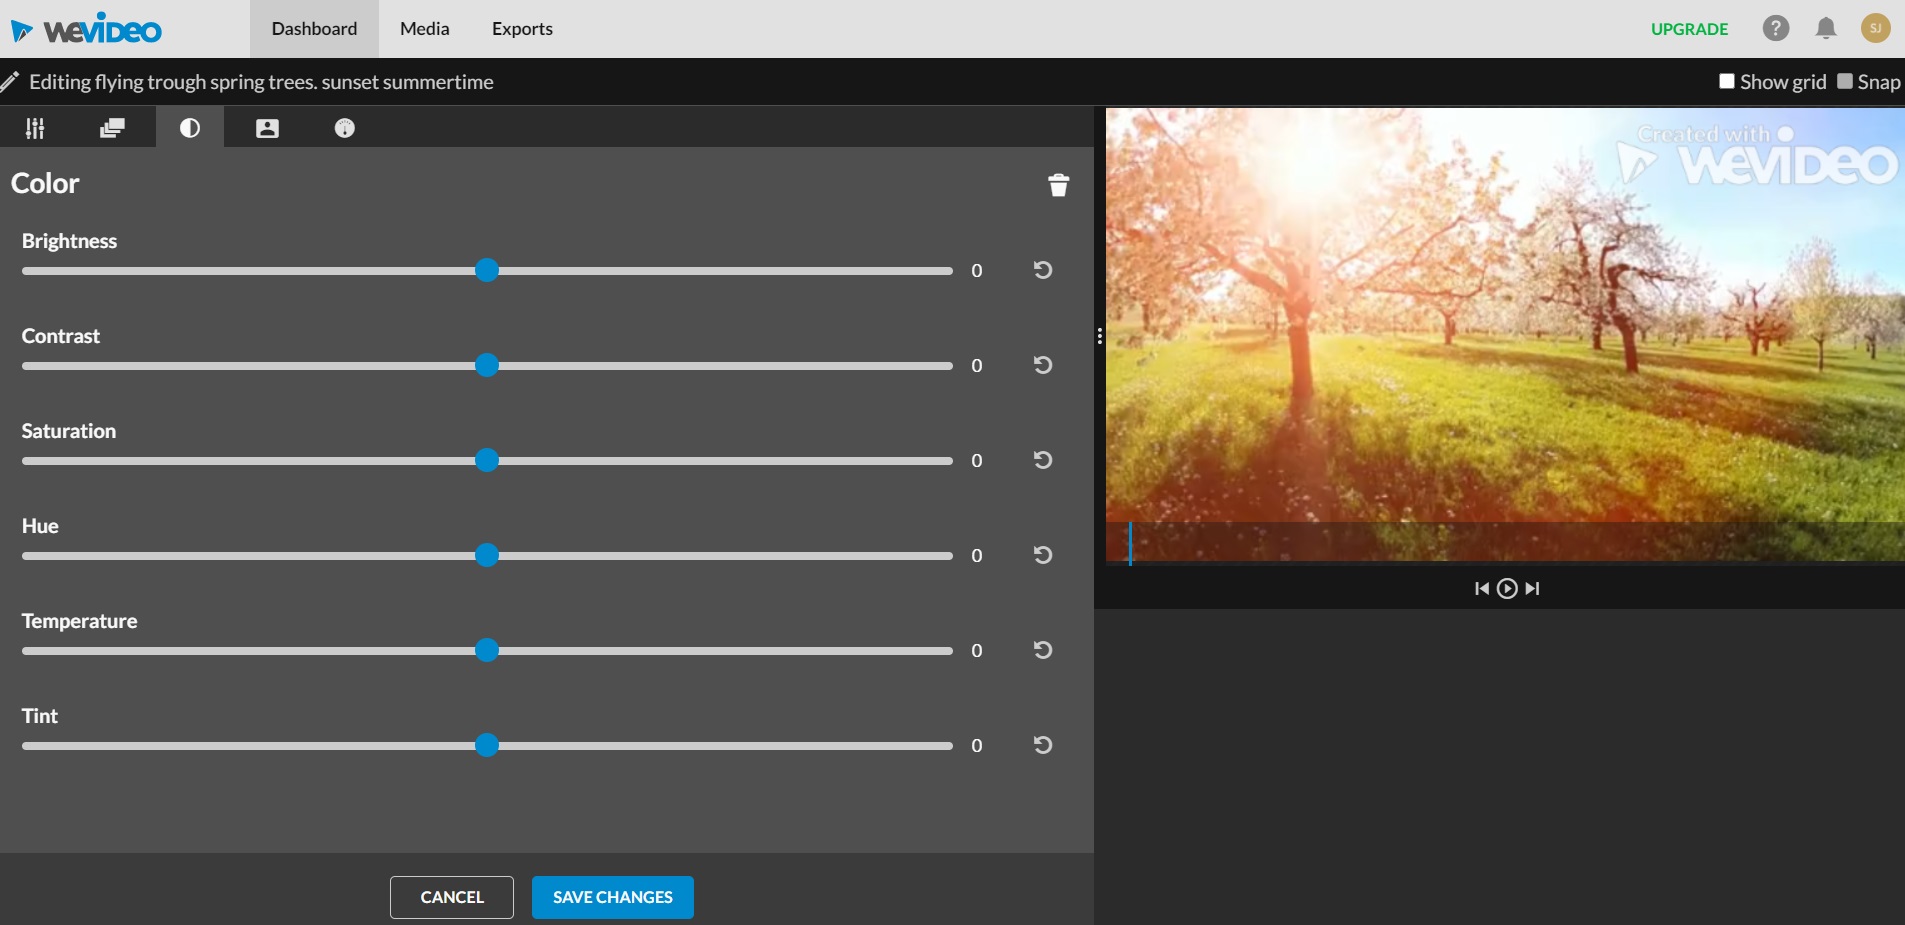The width and height of the screenshot is (1905, 925).
Task: Reset the Tint value
Action: pos(1043,745)
